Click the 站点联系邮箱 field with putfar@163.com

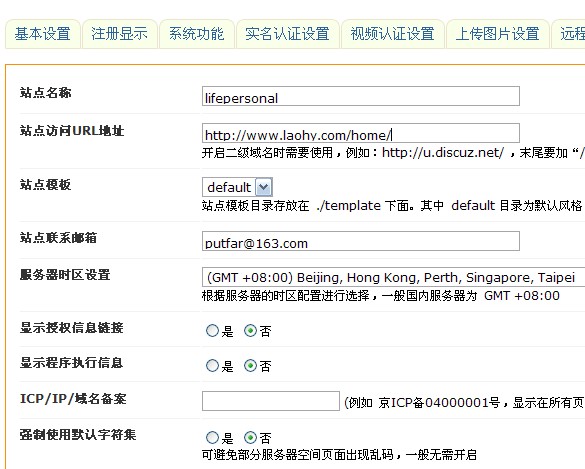361,241
